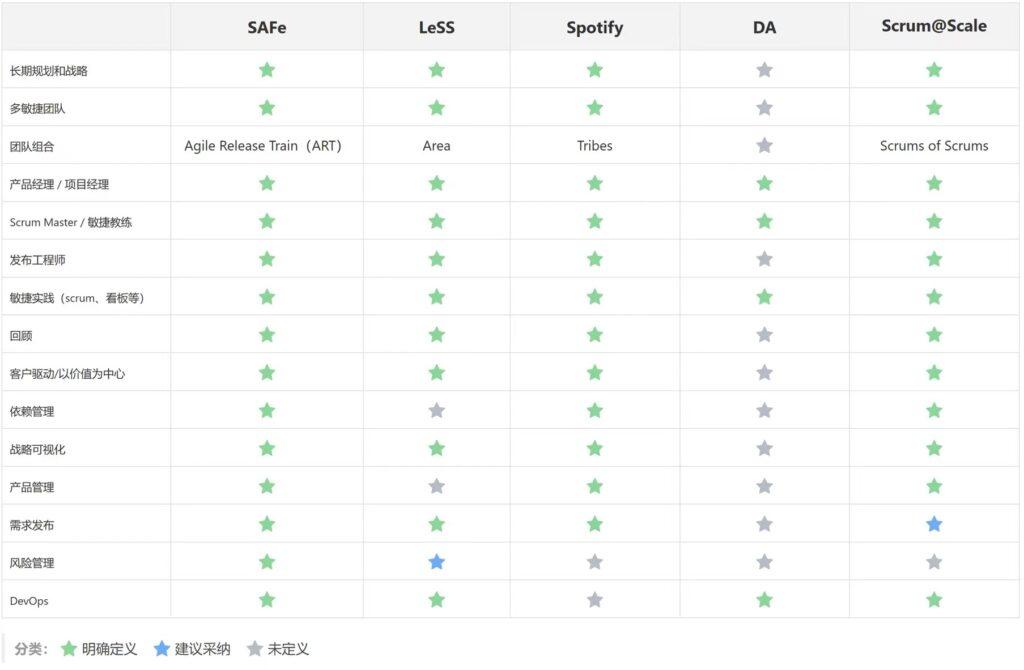
Task: Click the Tribes cell text
Action: tap(595, 146)
